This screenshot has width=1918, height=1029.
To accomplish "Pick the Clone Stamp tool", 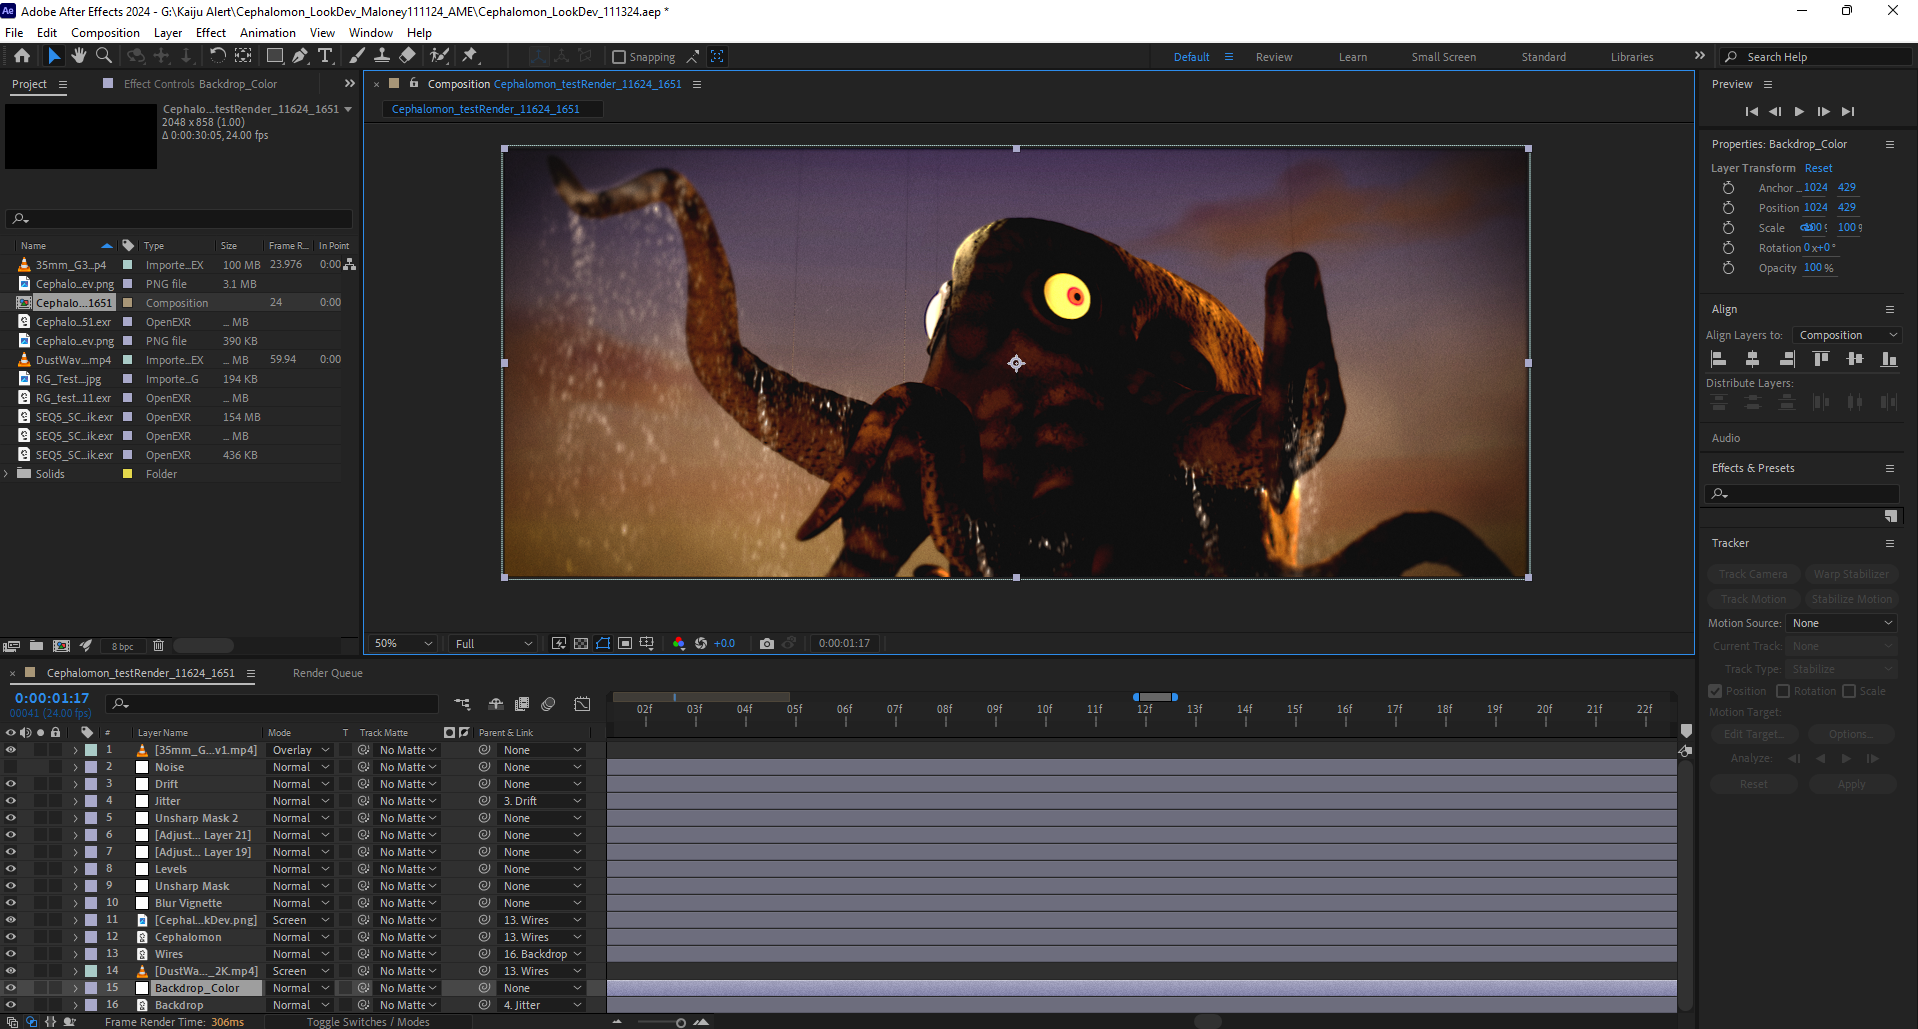I will pyautogui.click(x=382, y=56).
